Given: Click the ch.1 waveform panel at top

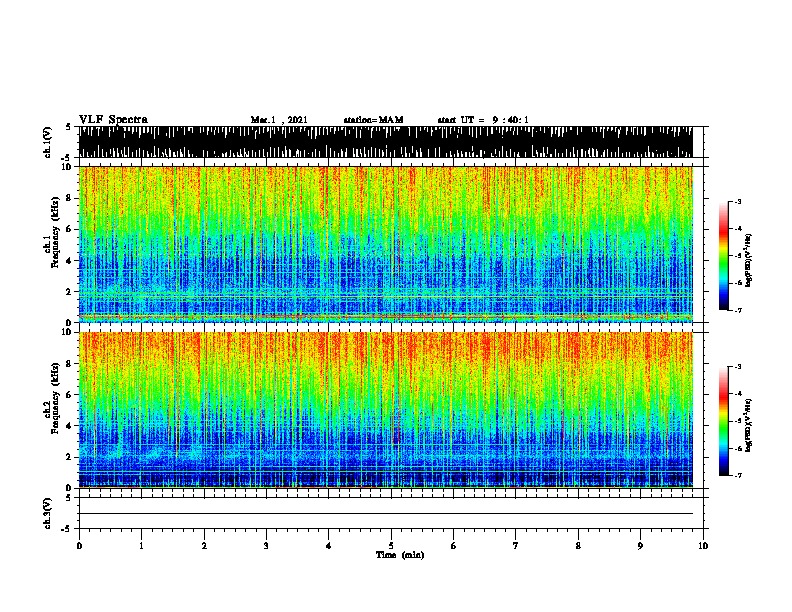Looking at the screenshot, I should (386, 142).
